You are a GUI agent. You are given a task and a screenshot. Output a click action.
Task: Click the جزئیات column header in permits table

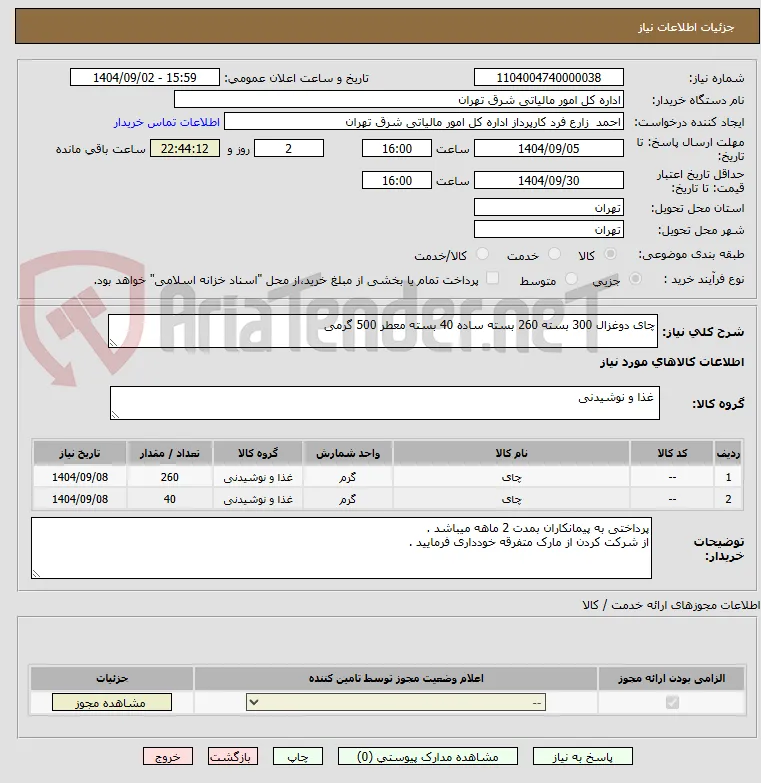coord(112,678)
